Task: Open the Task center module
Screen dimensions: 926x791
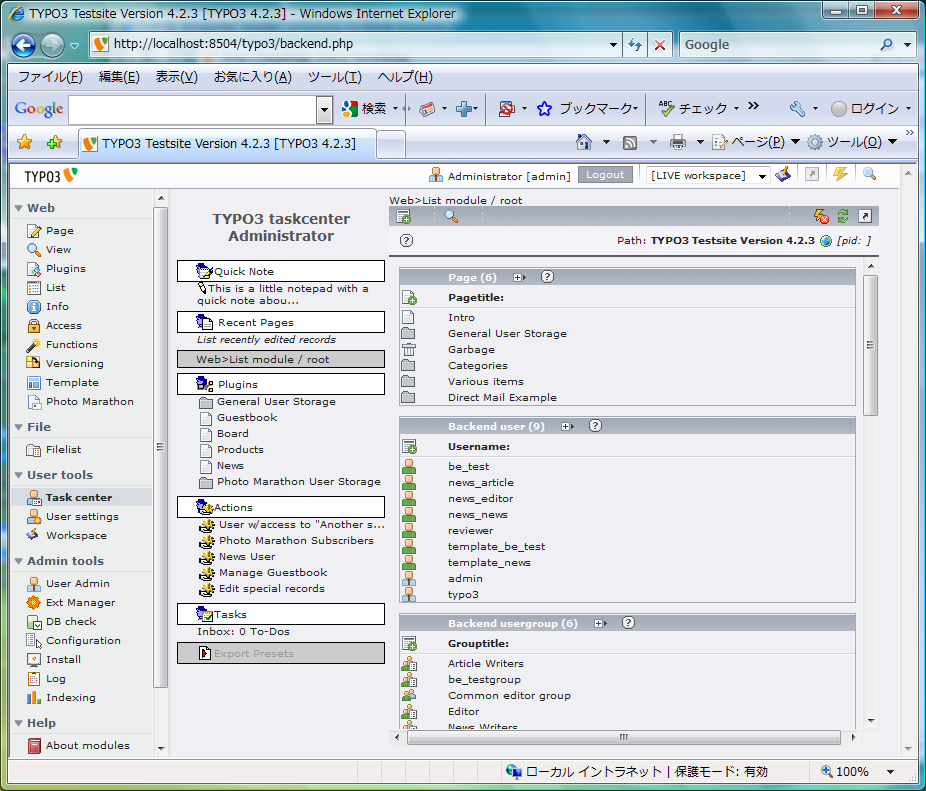Action: (81, 497)
